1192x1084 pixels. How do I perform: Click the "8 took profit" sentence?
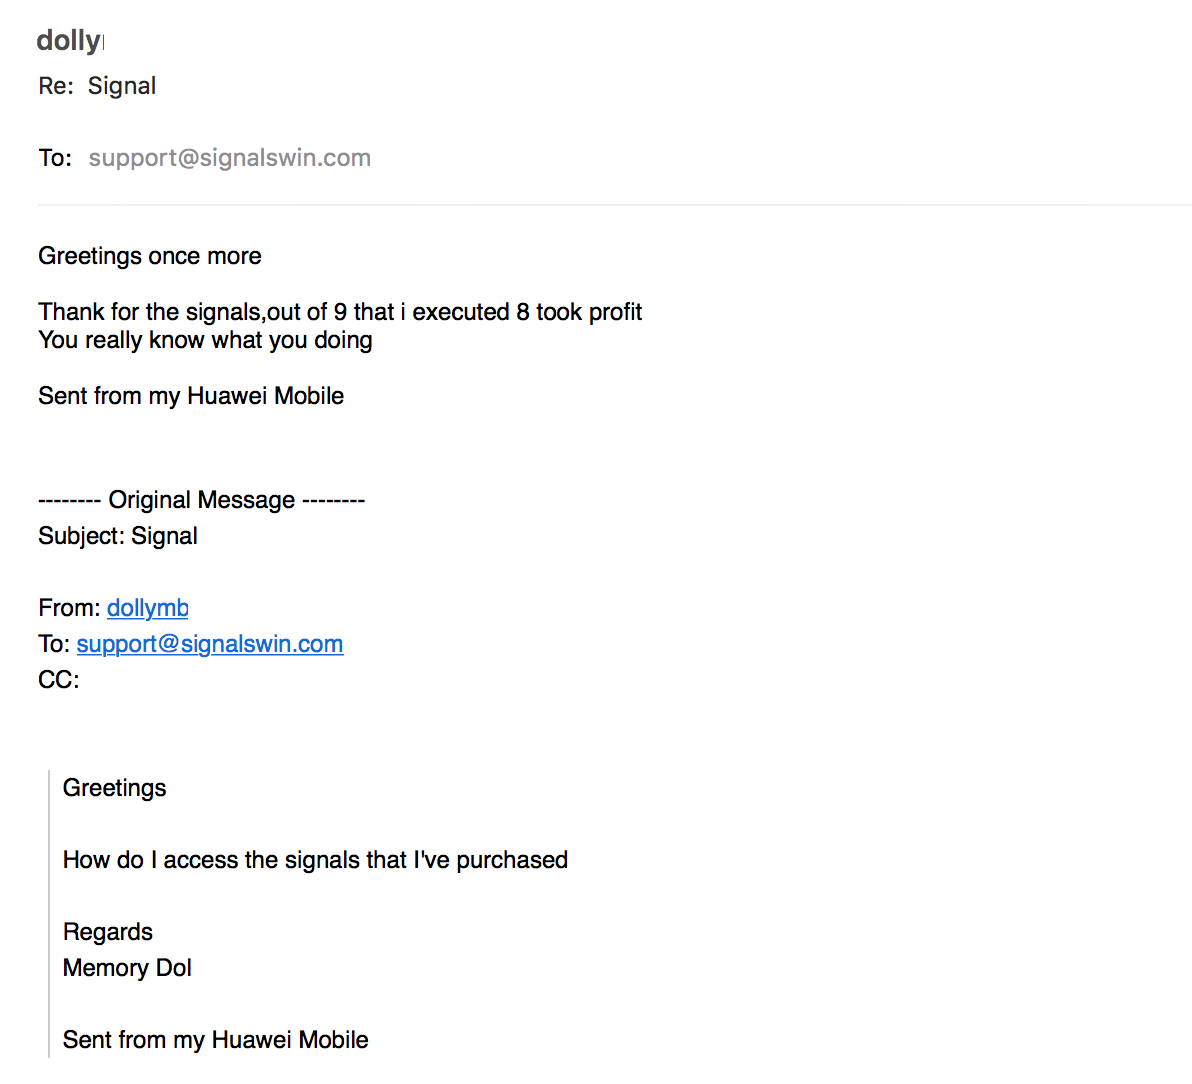click(x=341, y=312)
